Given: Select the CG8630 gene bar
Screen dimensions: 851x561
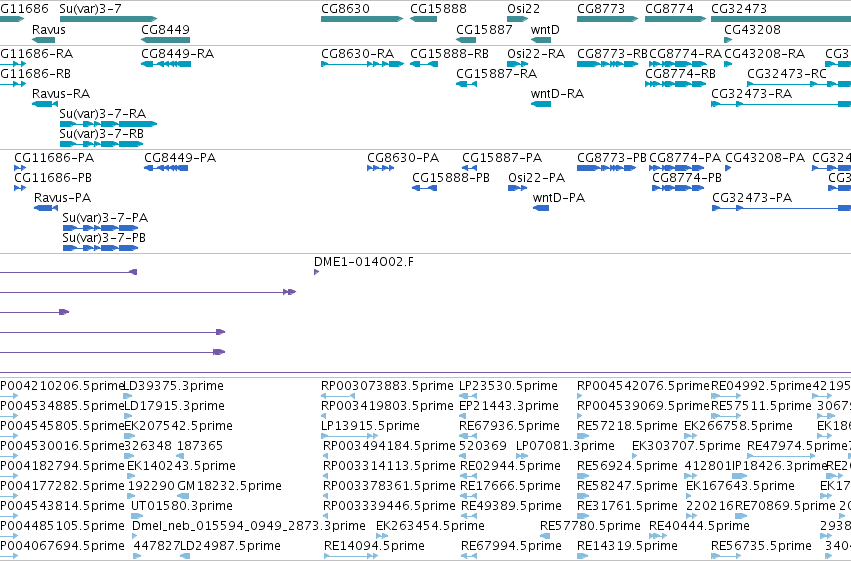Looking at the screenshot, I should pos(362,19).
